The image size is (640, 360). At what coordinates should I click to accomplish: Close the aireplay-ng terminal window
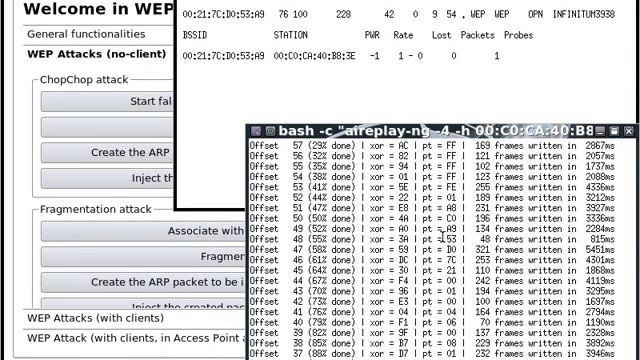point(629,131)
